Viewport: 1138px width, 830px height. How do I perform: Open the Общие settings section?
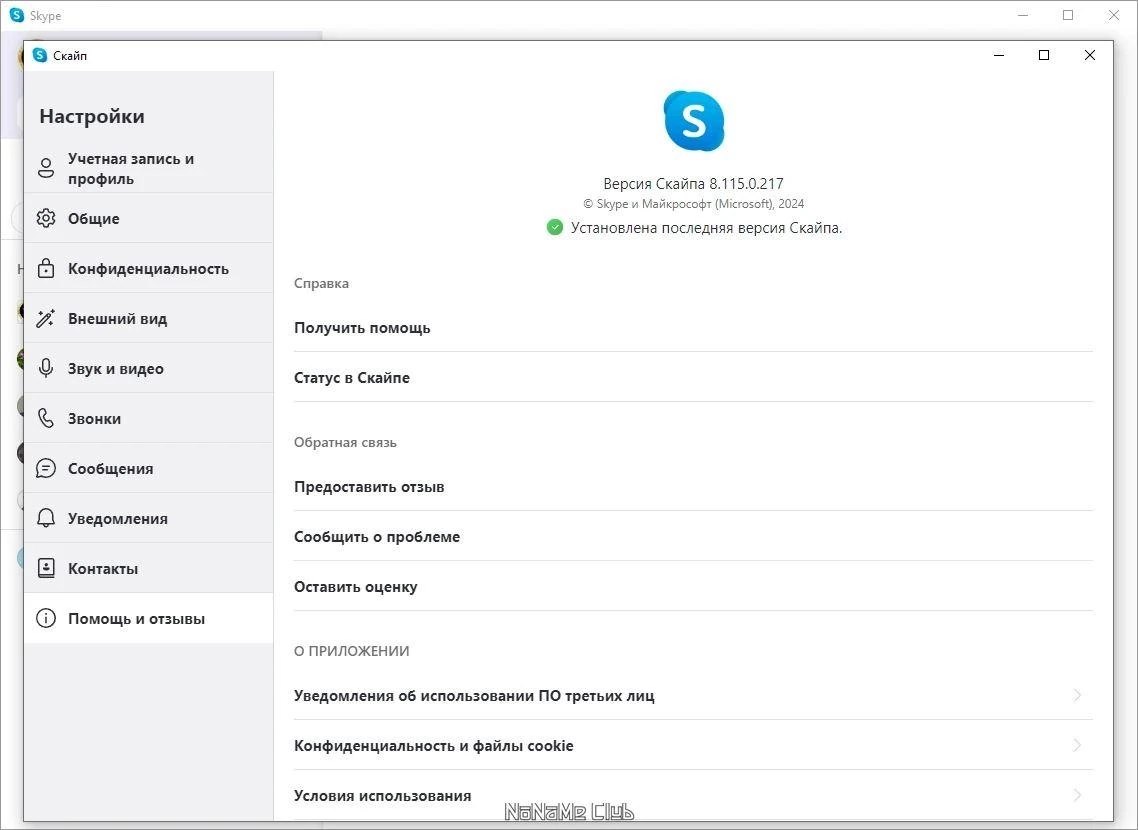(149, 218)
